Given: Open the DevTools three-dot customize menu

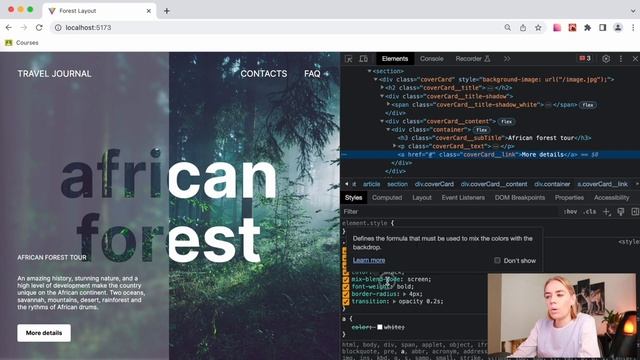Looking at the screenshot, I should (621, 59).
